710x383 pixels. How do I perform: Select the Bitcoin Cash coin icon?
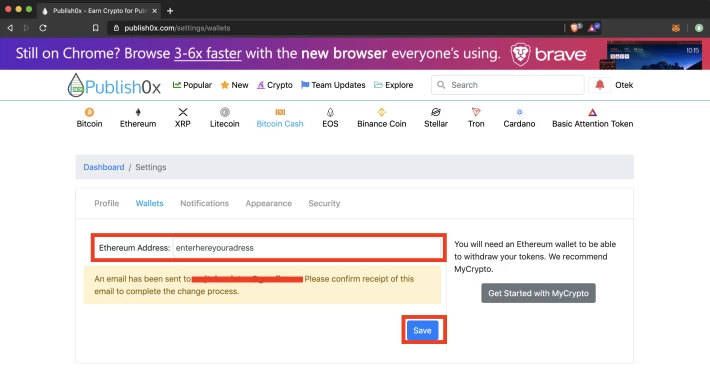280,112
